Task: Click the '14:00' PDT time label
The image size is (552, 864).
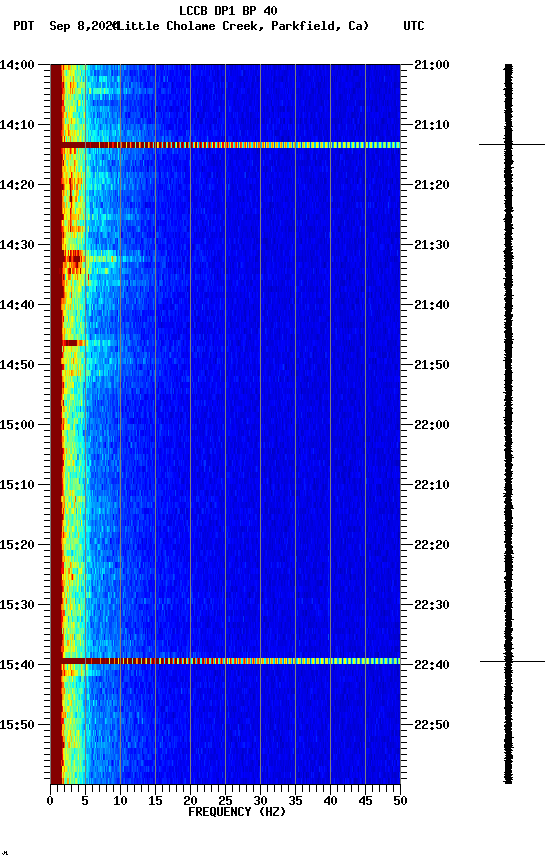Action: tap(17, 65)
